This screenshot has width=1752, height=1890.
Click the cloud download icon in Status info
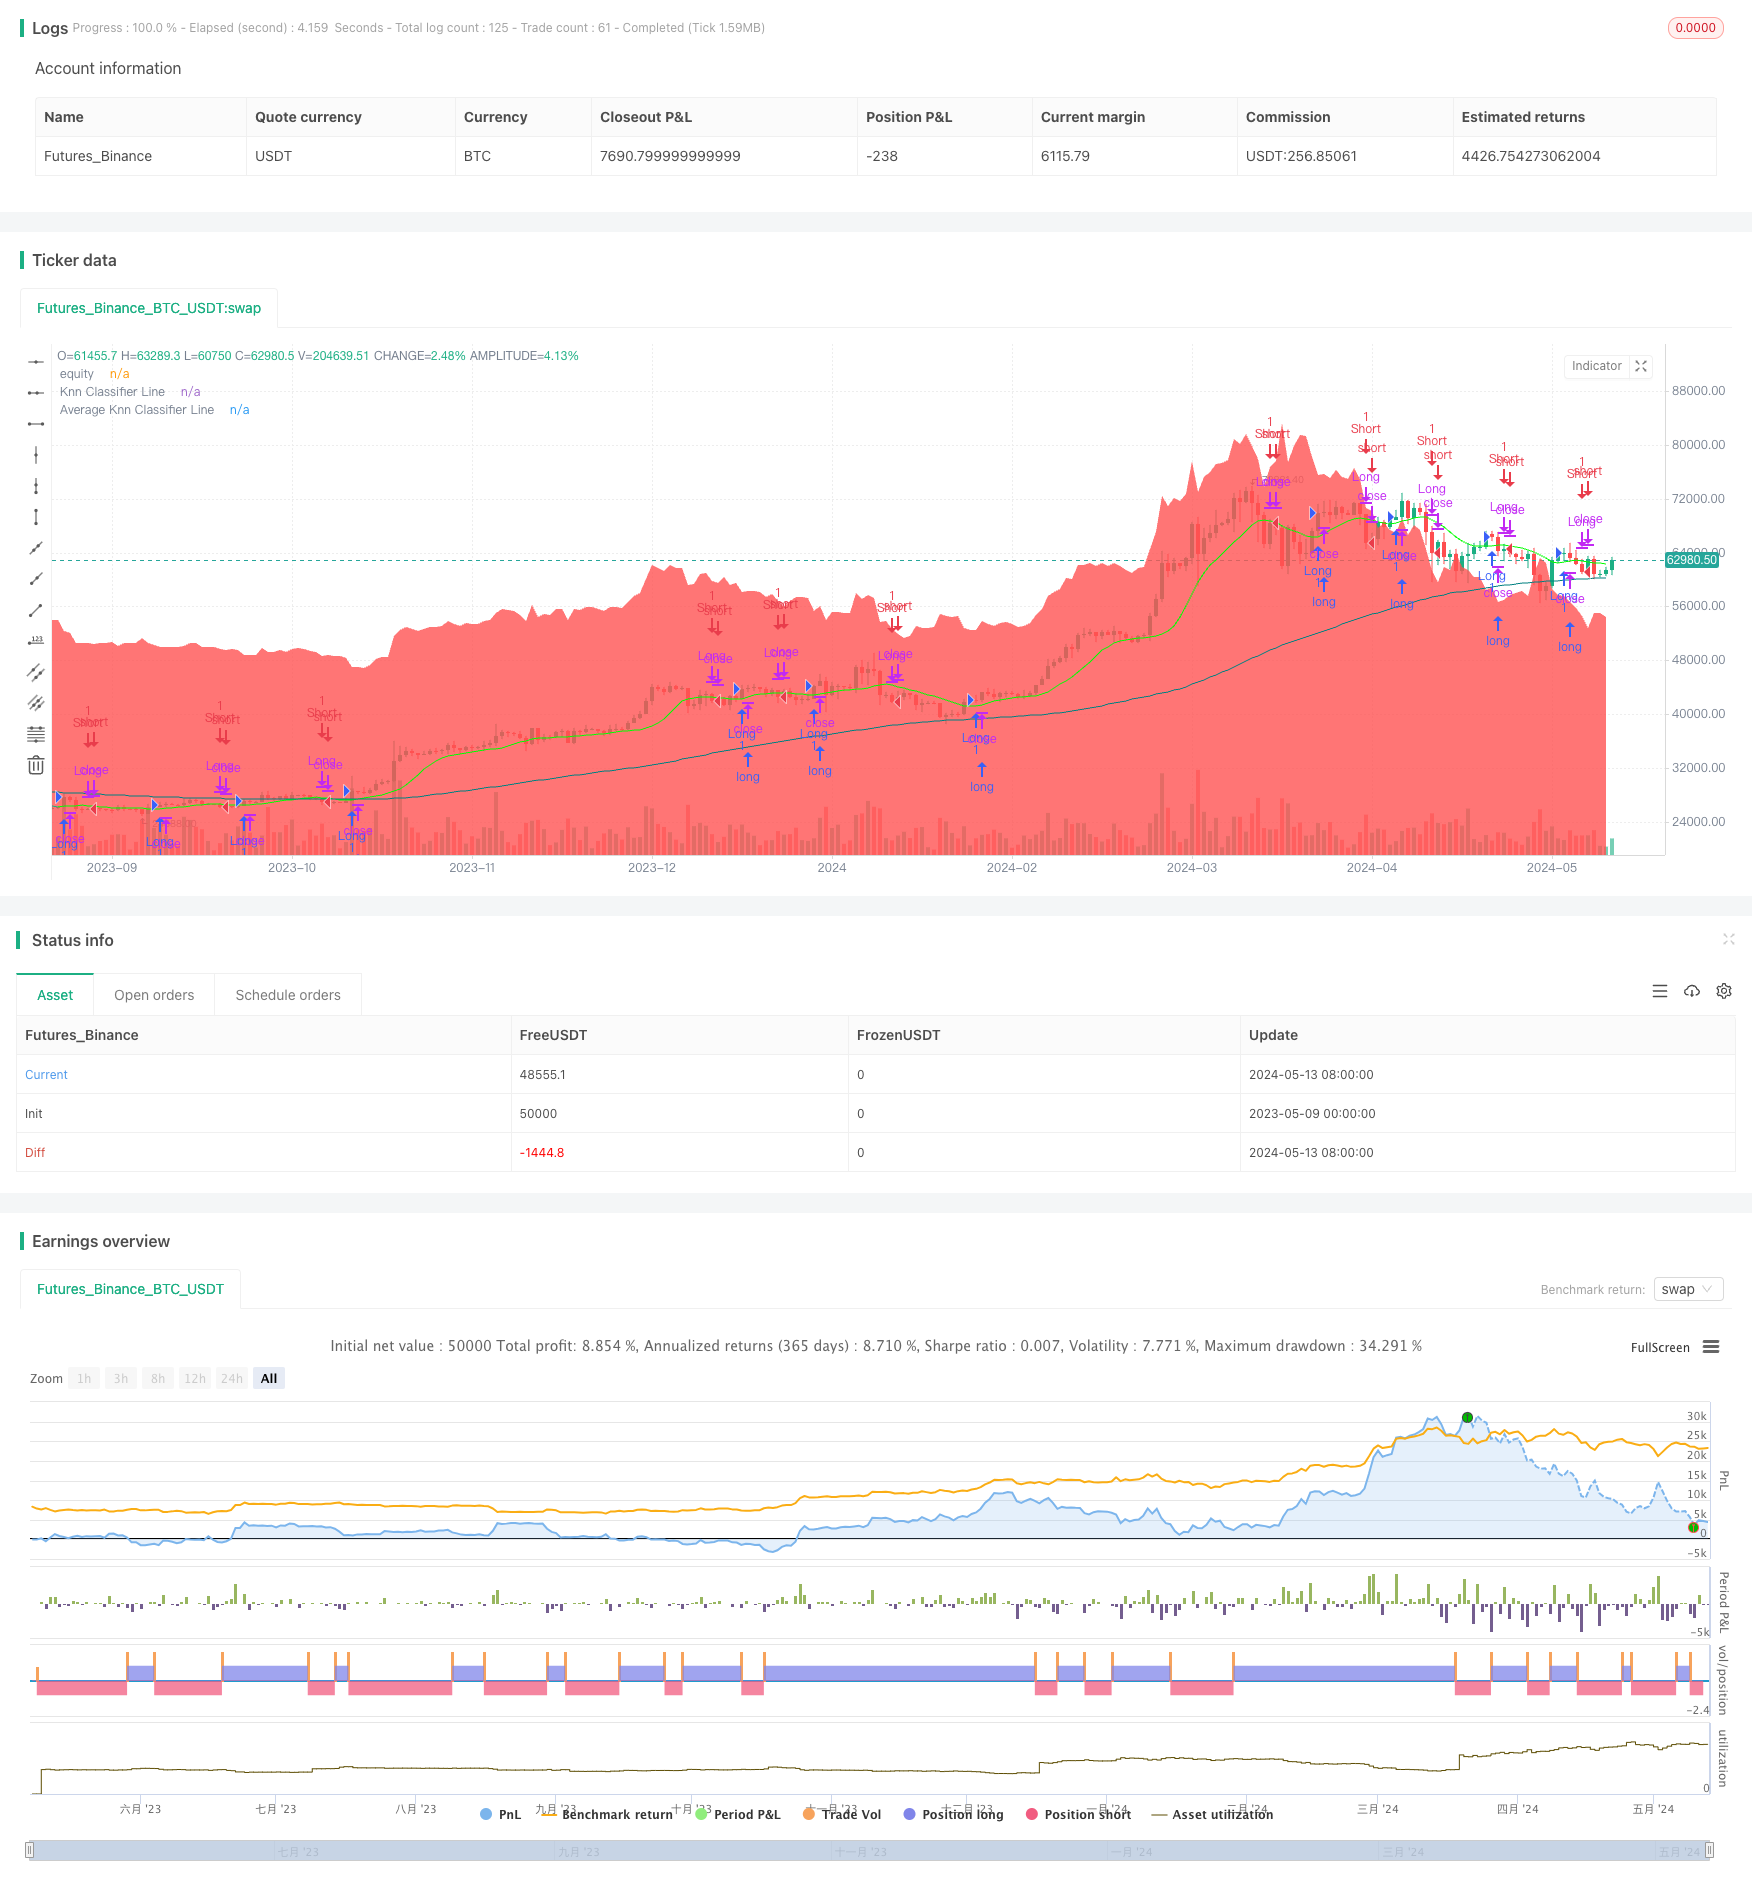[1692, 991]
